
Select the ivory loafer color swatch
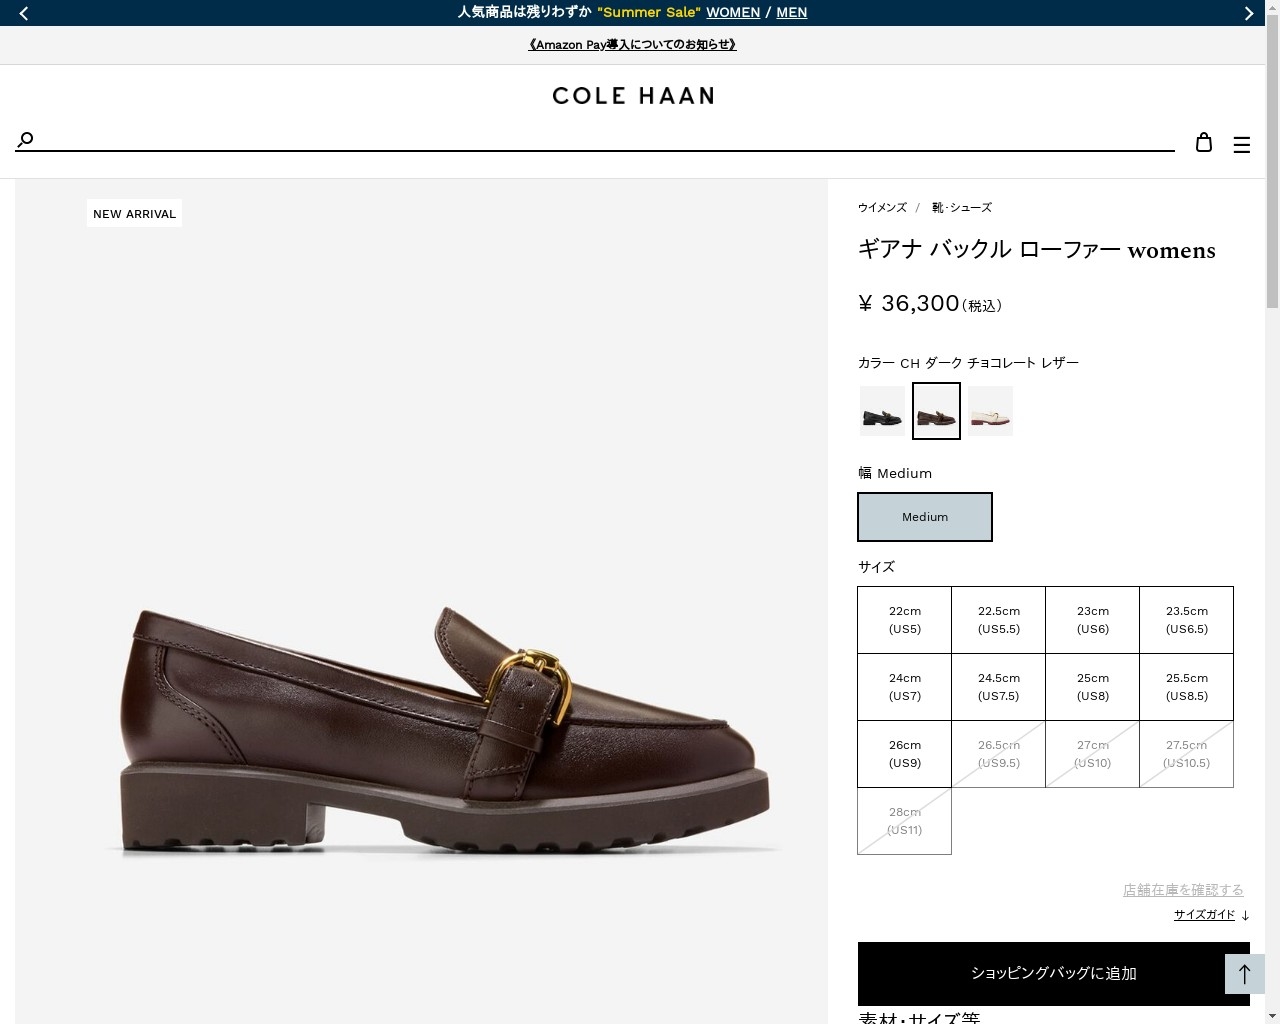coord(990,411)
